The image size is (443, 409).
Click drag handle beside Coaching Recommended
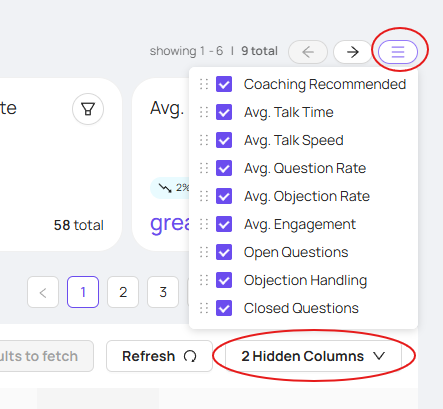(204, 84)
